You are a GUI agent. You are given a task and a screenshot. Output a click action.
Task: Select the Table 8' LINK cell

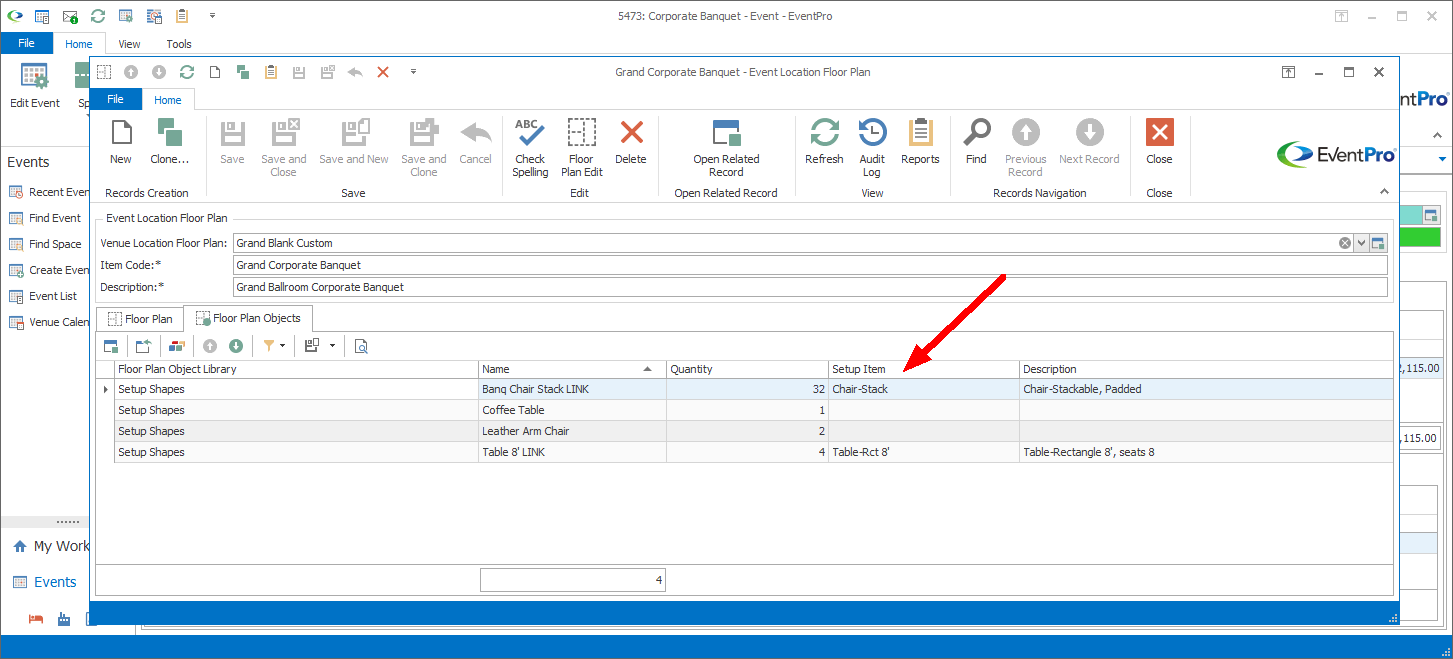tap(572, 452)
